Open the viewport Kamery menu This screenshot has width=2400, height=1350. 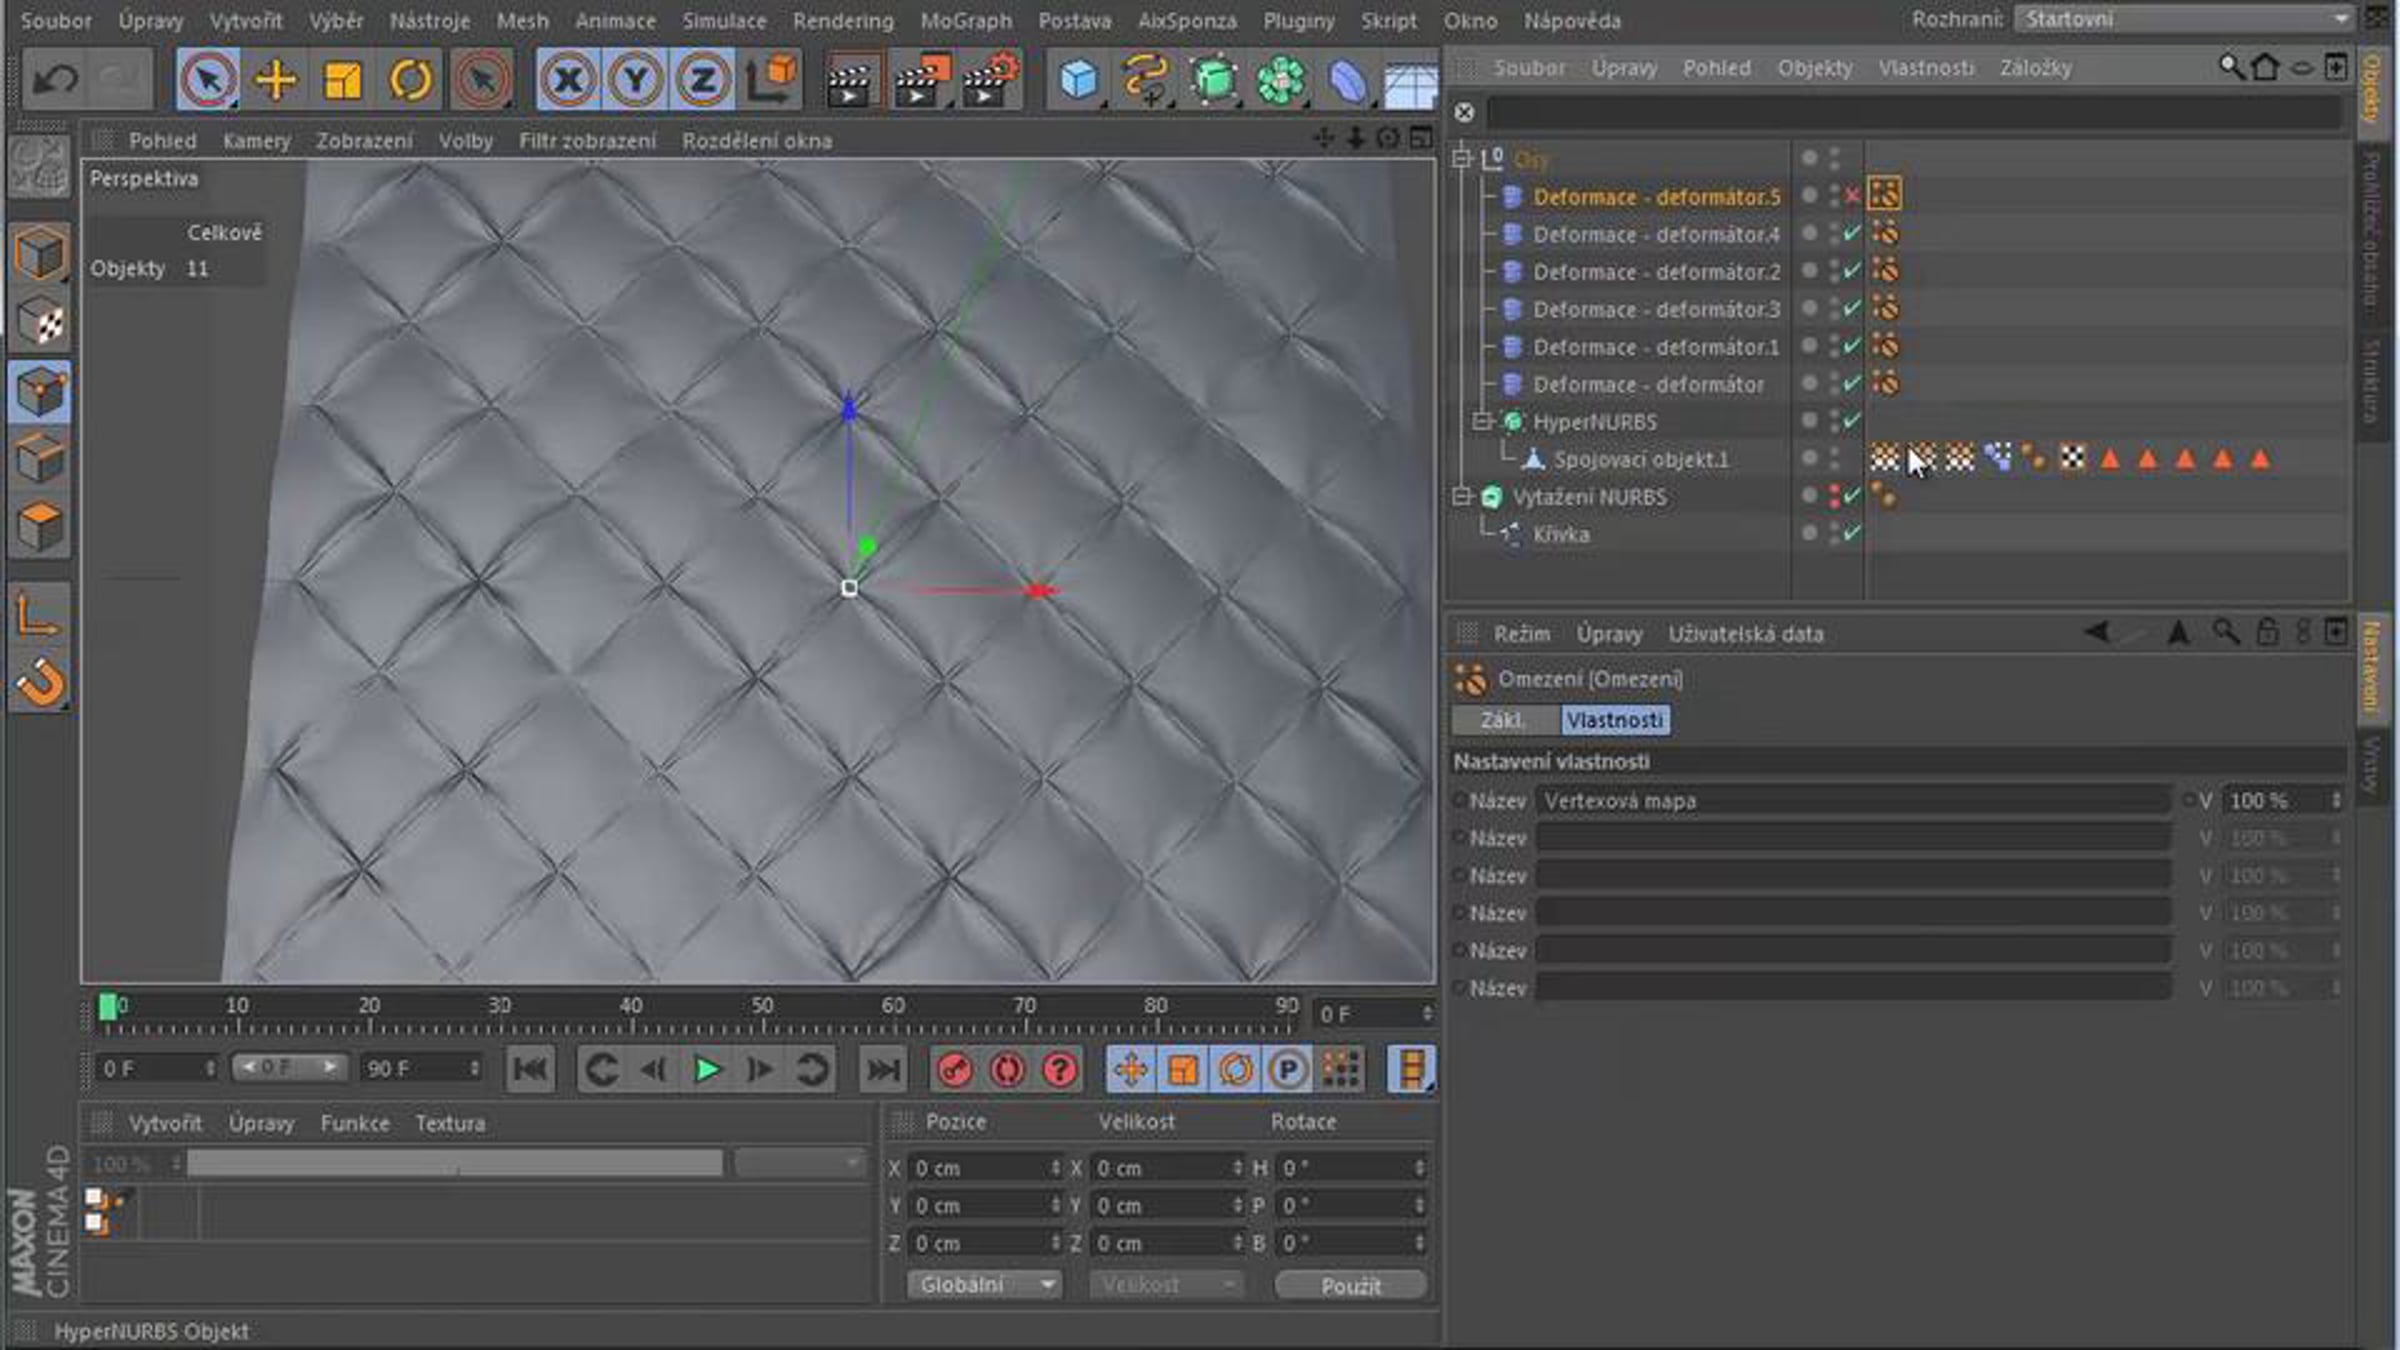(x=256, y=141)
